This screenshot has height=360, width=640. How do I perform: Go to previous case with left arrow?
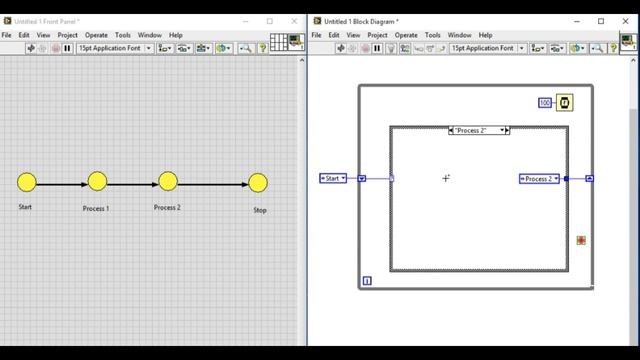[451, 130]
